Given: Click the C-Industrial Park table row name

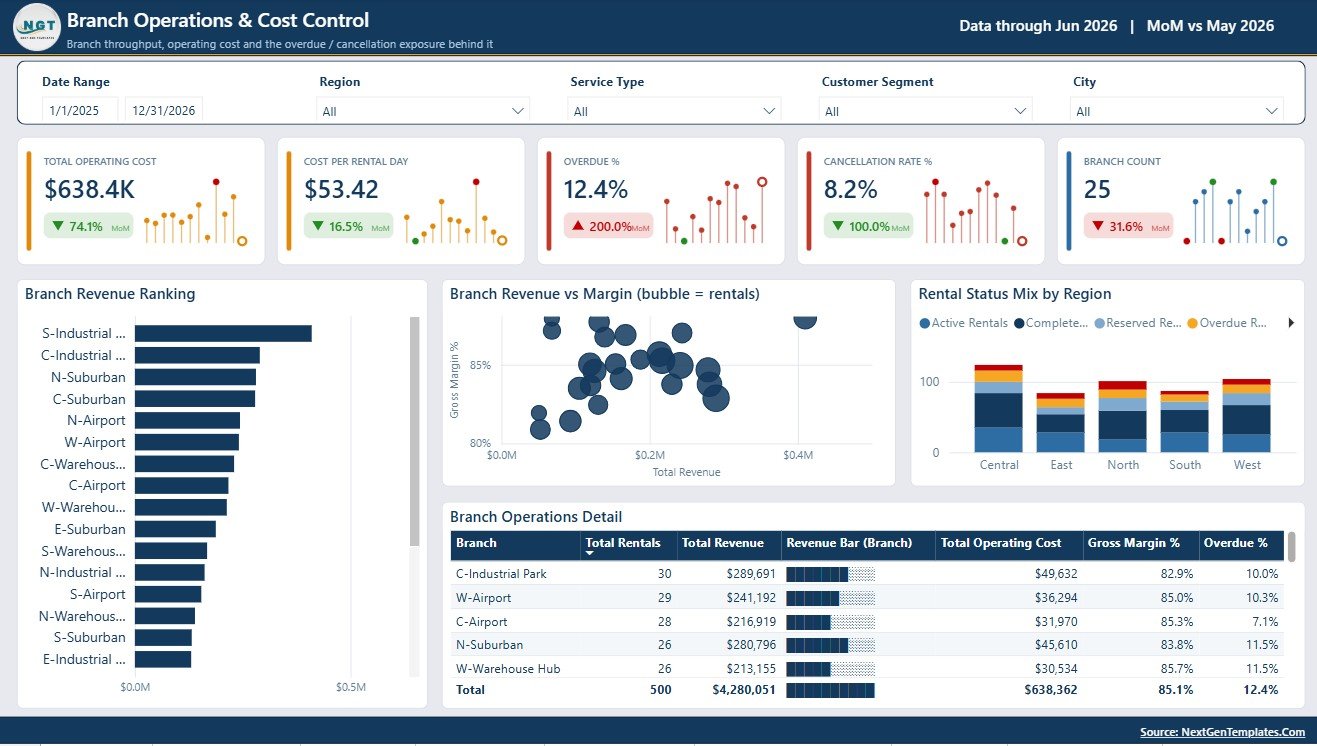Looking at the screenshot, I should tap(501, 574).
